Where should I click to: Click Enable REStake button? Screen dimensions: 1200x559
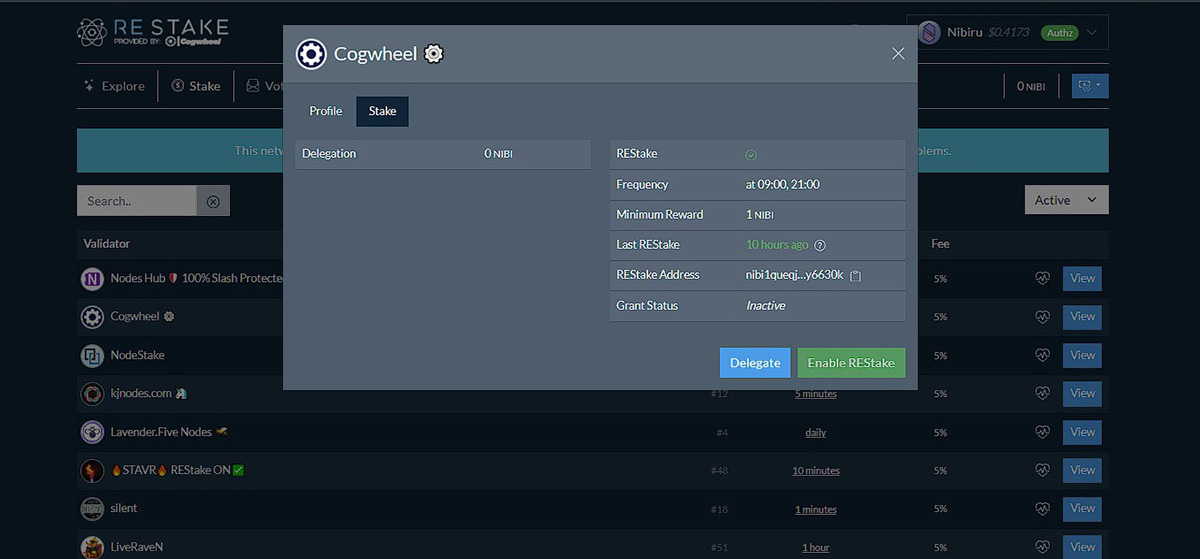[x=851, y=363]
